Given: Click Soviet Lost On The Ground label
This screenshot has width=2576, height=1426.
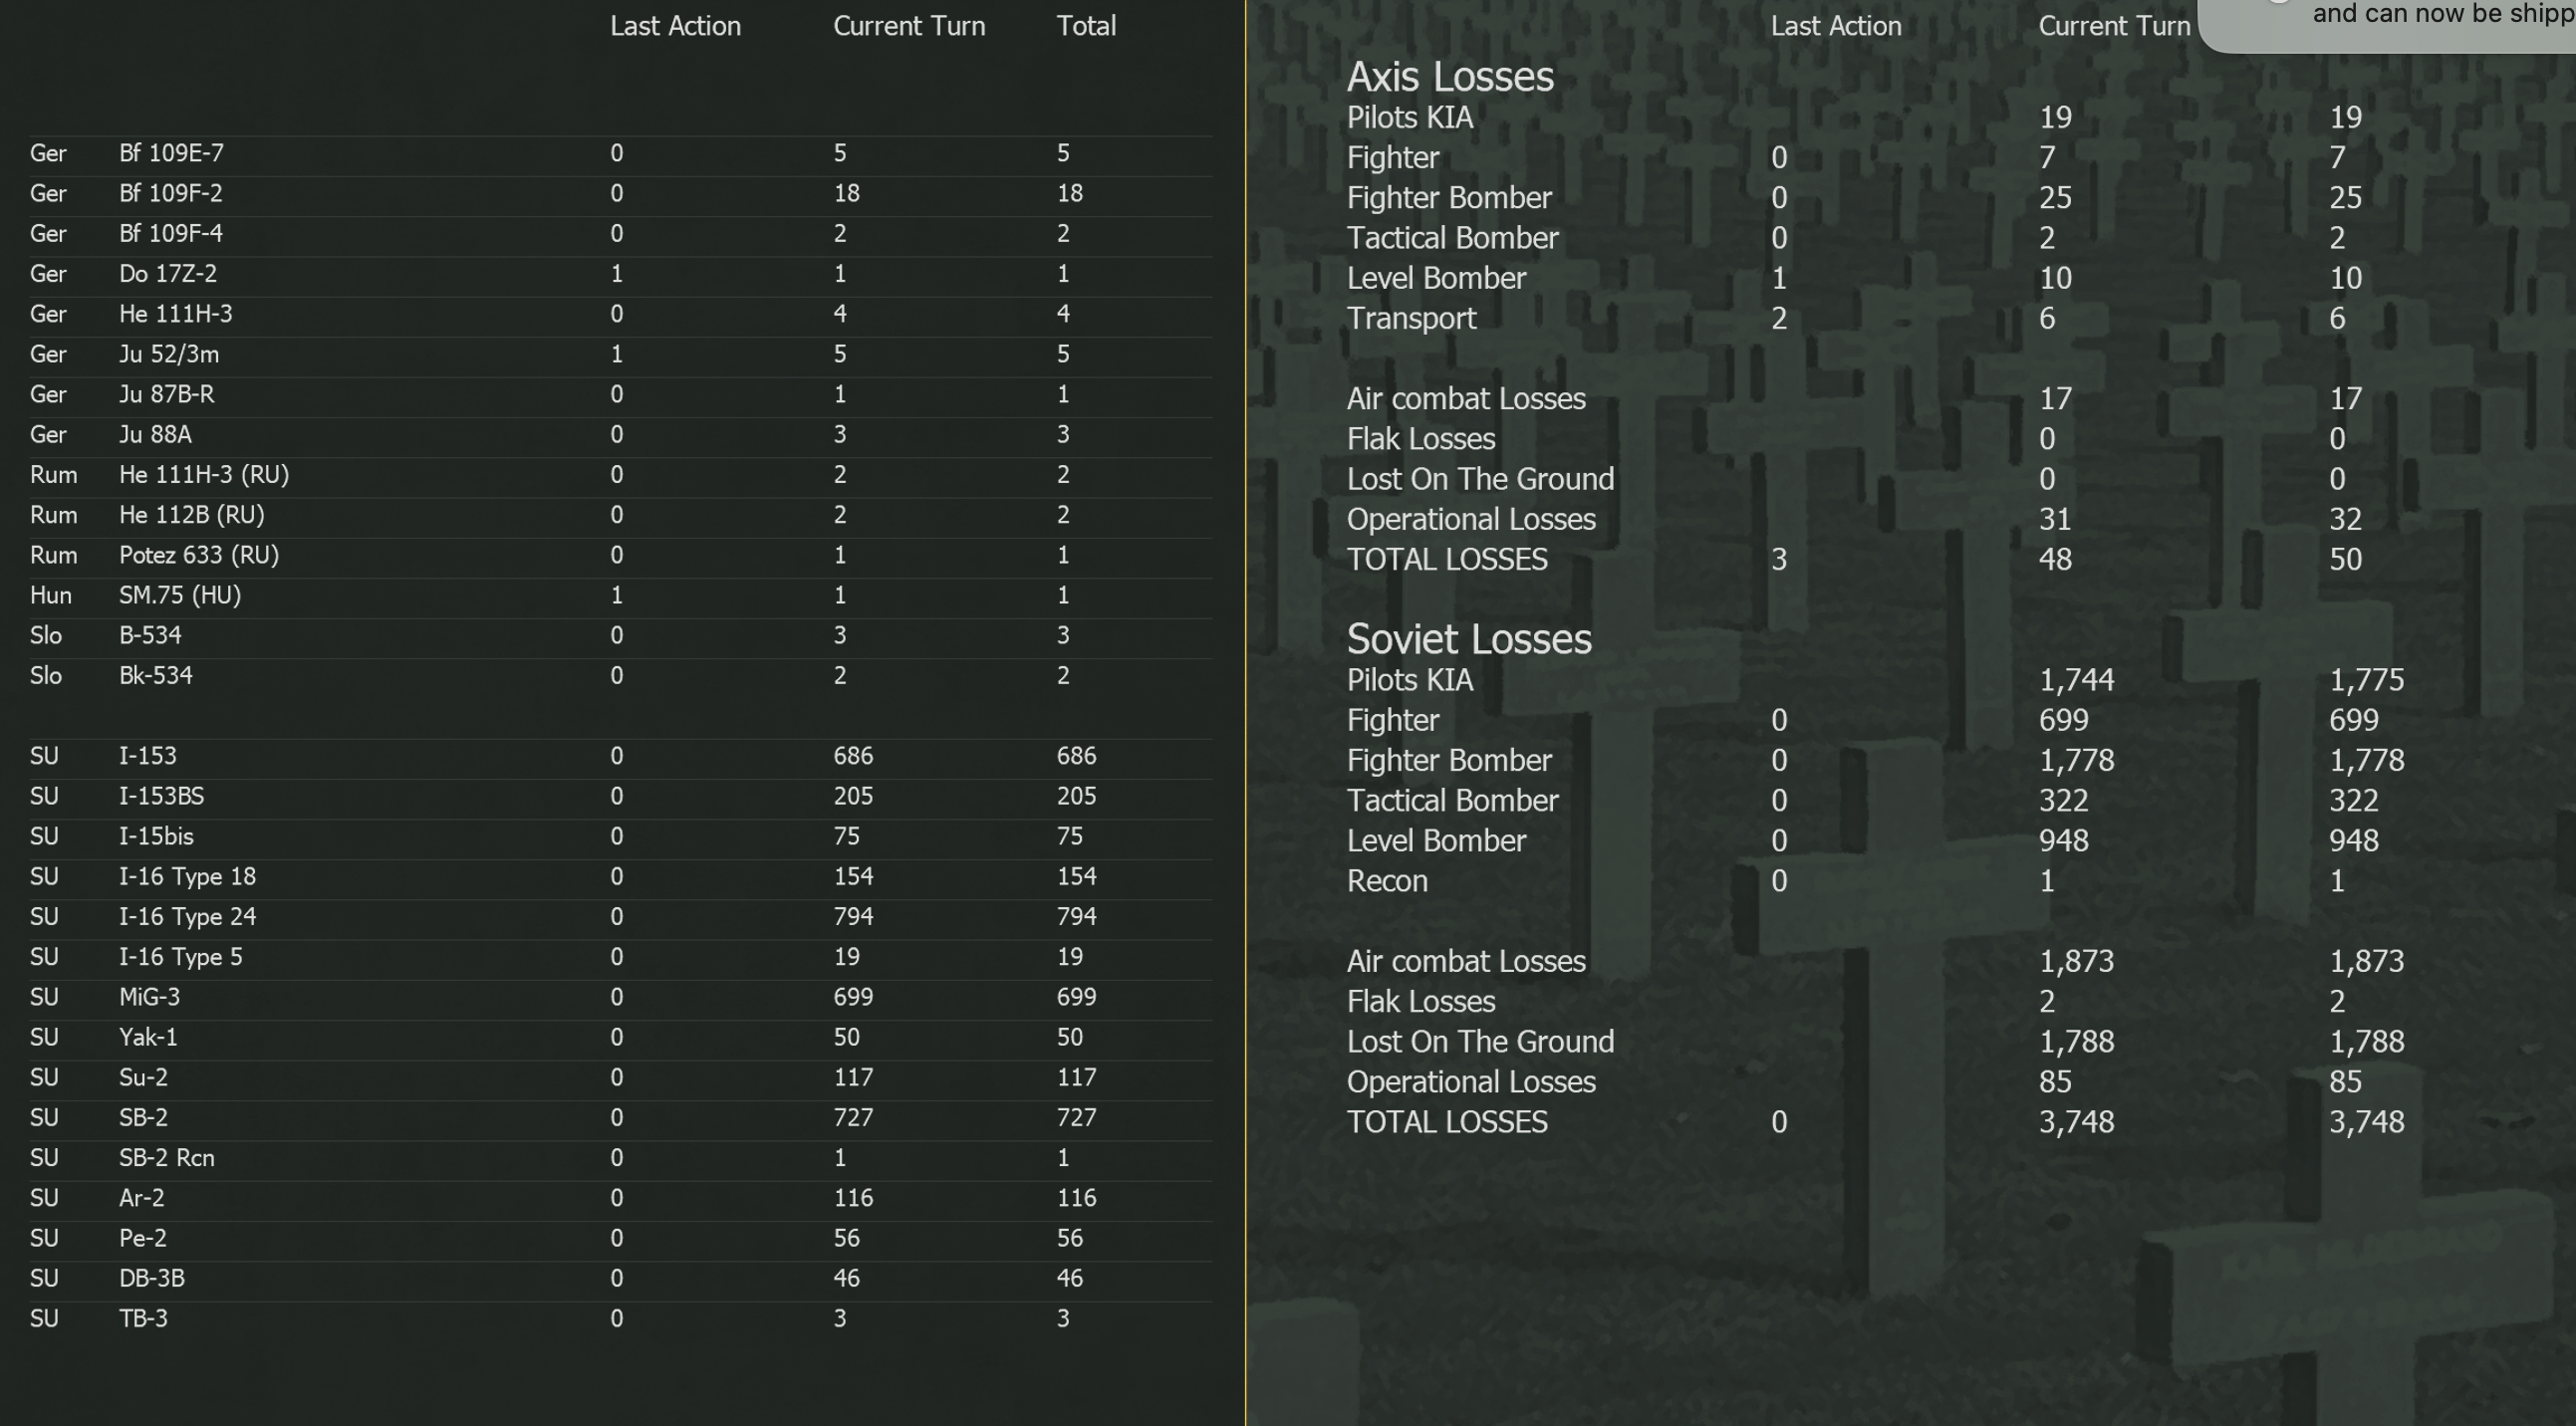Looking at the screenshot, I should pos(1480,1041).
